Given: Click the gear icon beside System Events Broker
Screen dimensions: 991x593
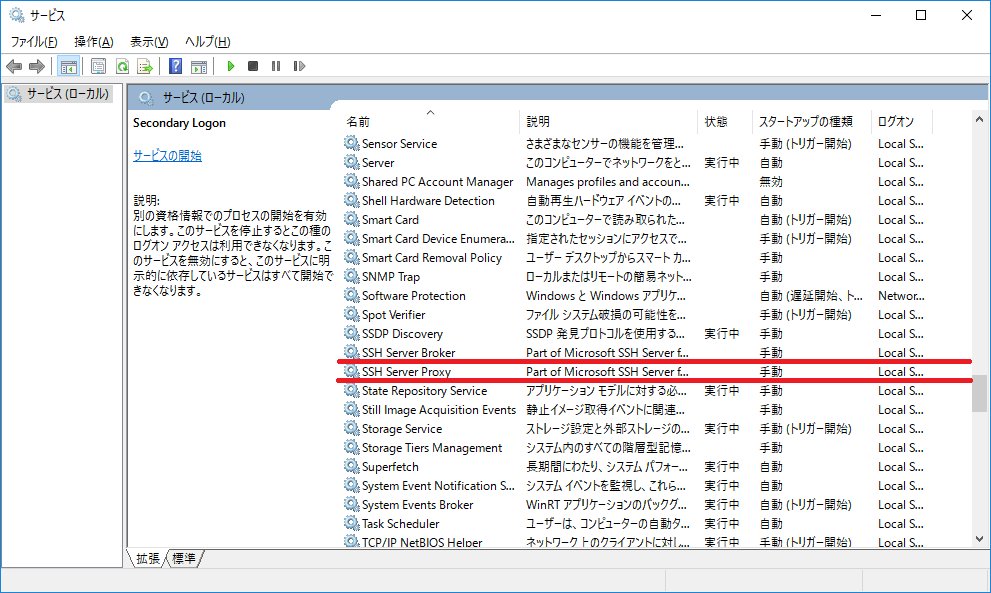Looking at the screenshot, I should [x=351, y=504].
